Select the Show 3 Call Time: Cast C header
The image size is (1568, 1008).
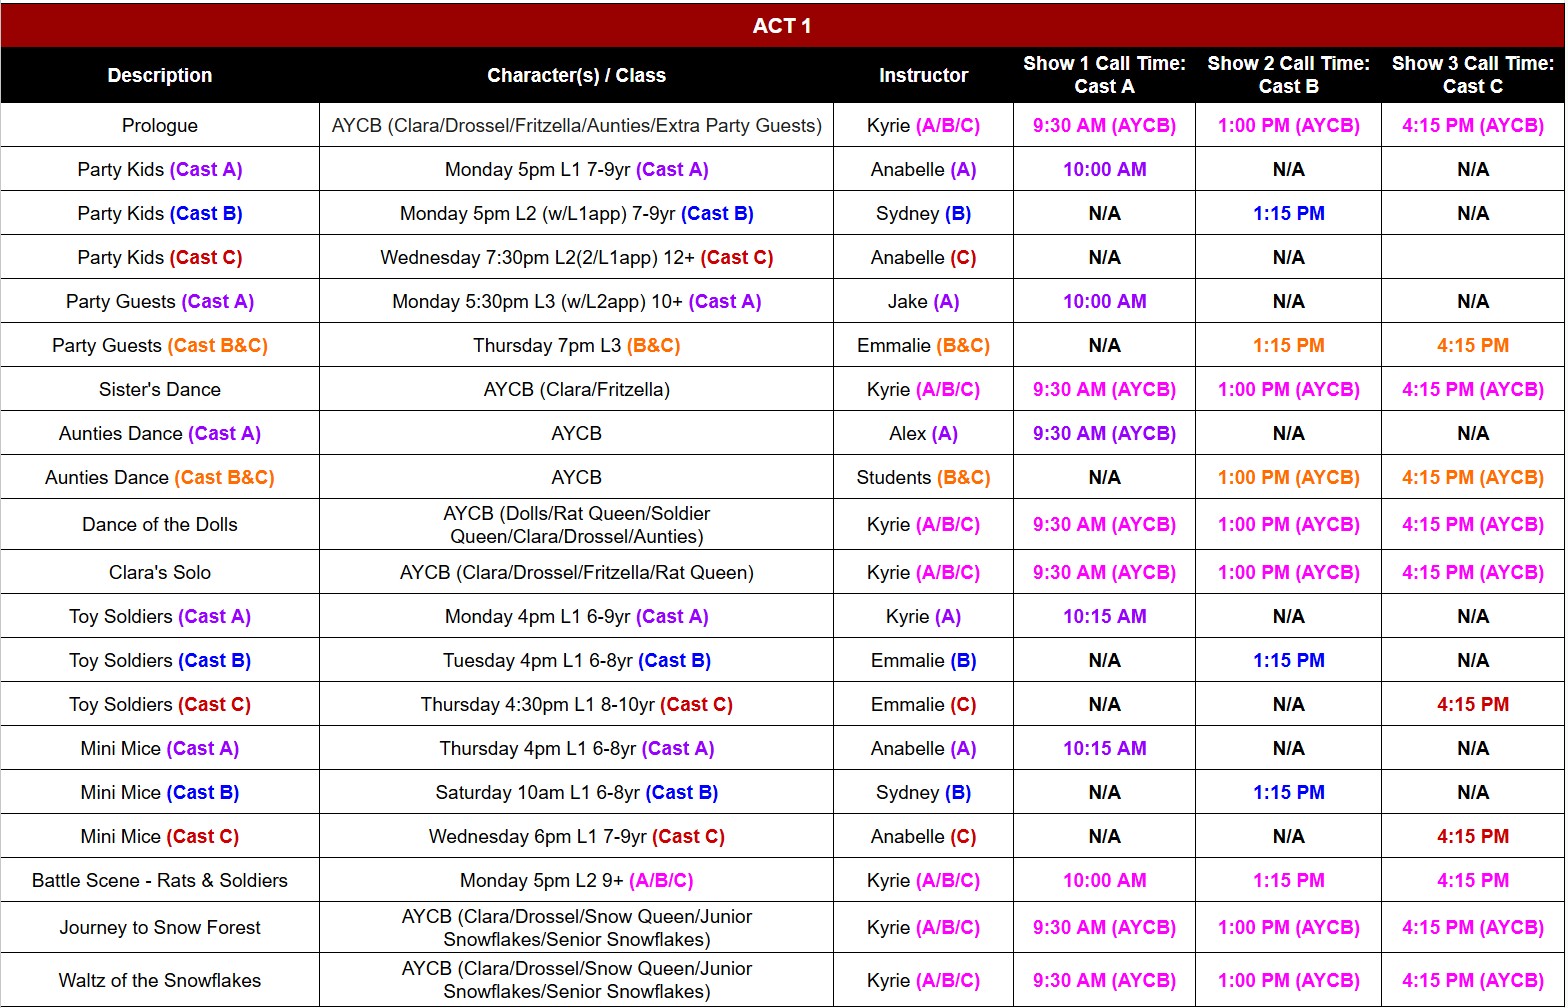pyautogui.click(x=1472, y=75)
